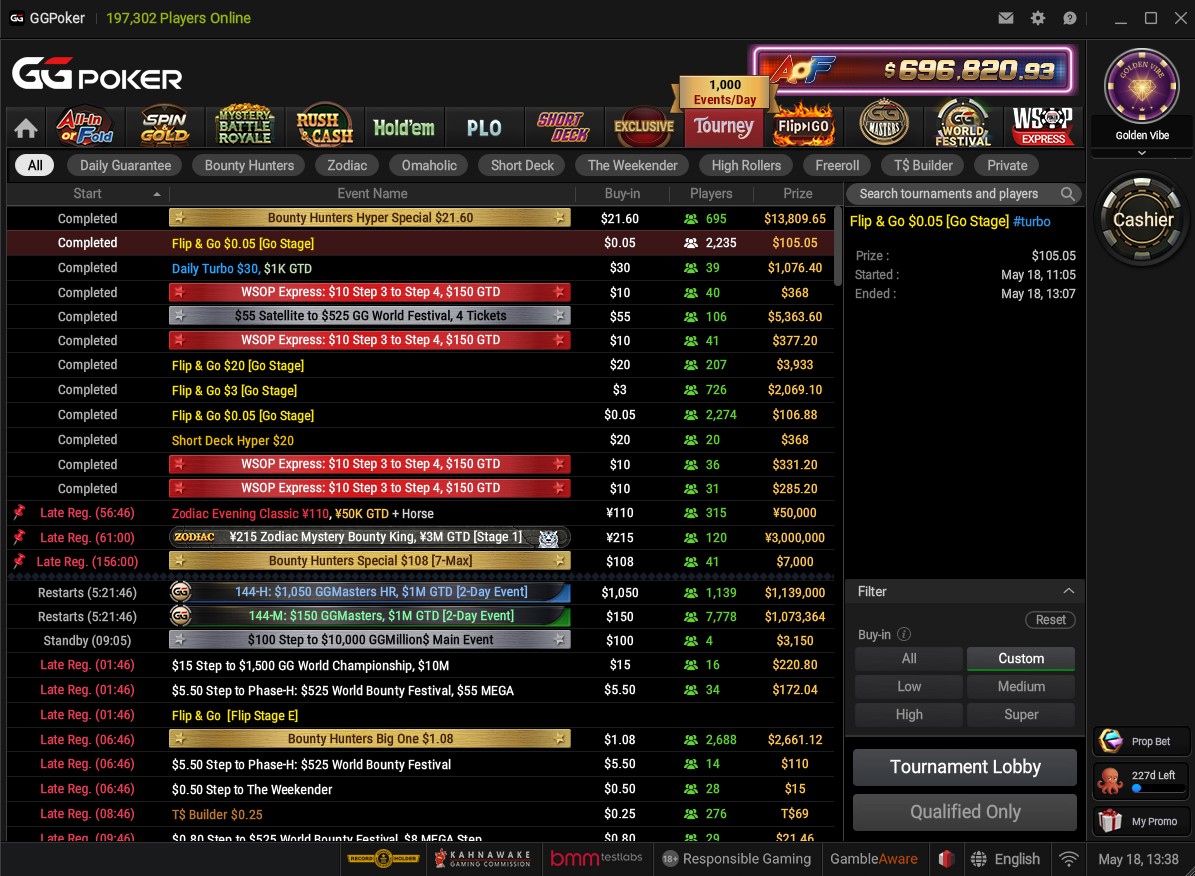This screenshot has height=876, width=1195.
Task: Filter by Freeroll tournaments
Action: (x=837, y=165)
